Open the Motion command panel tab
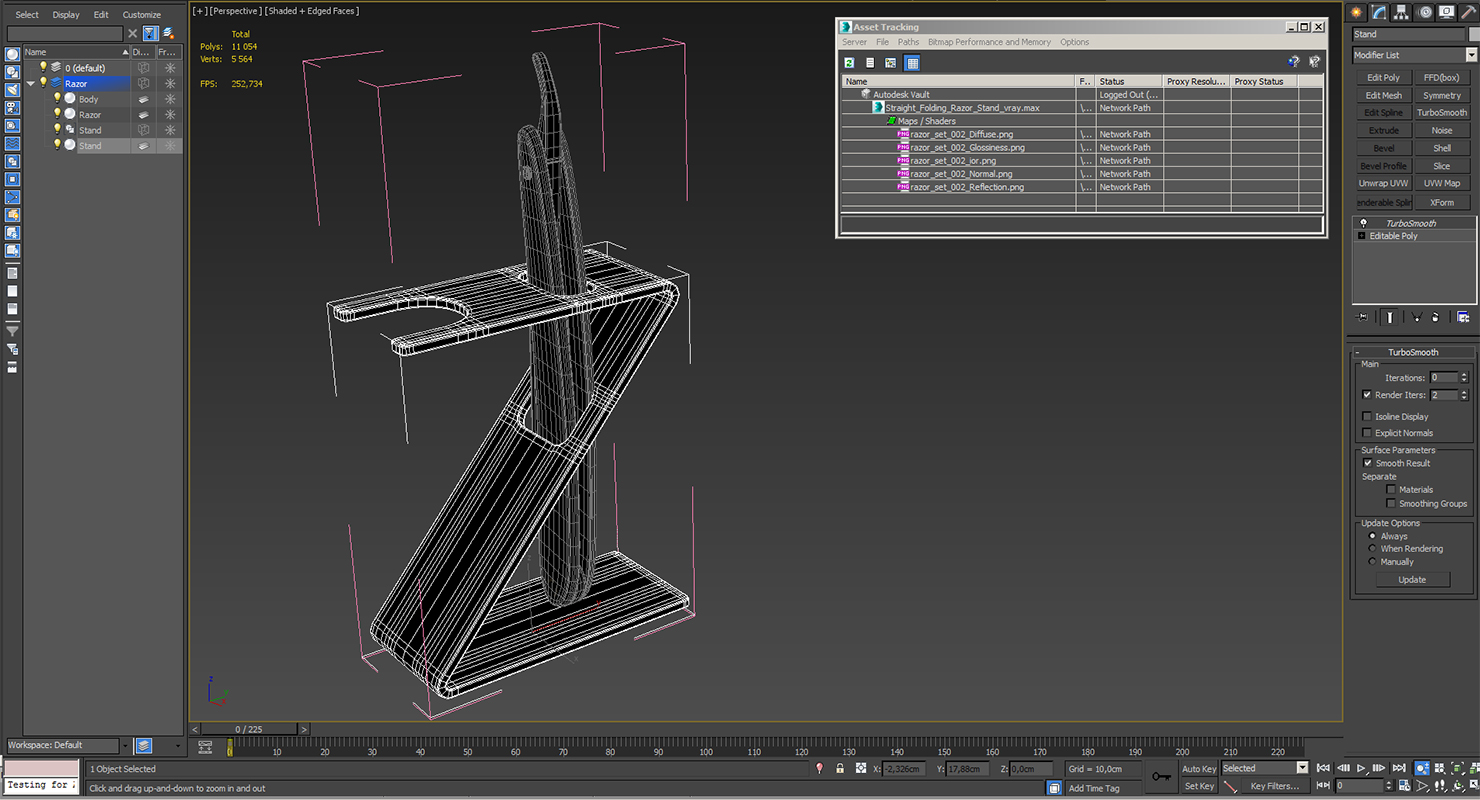 click(x=1425, y=12)
